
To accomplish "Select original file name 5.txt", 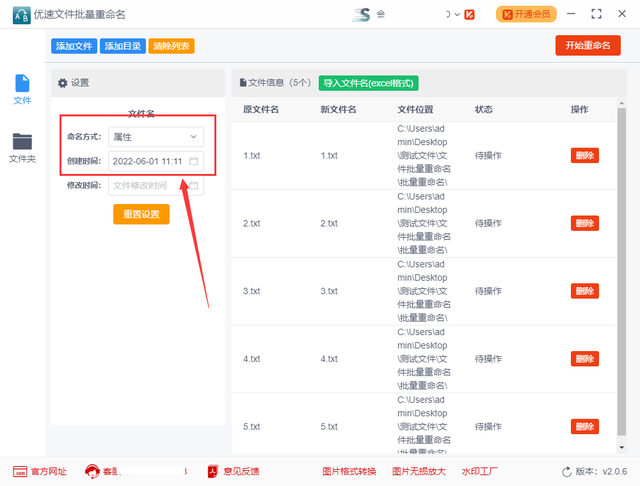I will [251, 426].
